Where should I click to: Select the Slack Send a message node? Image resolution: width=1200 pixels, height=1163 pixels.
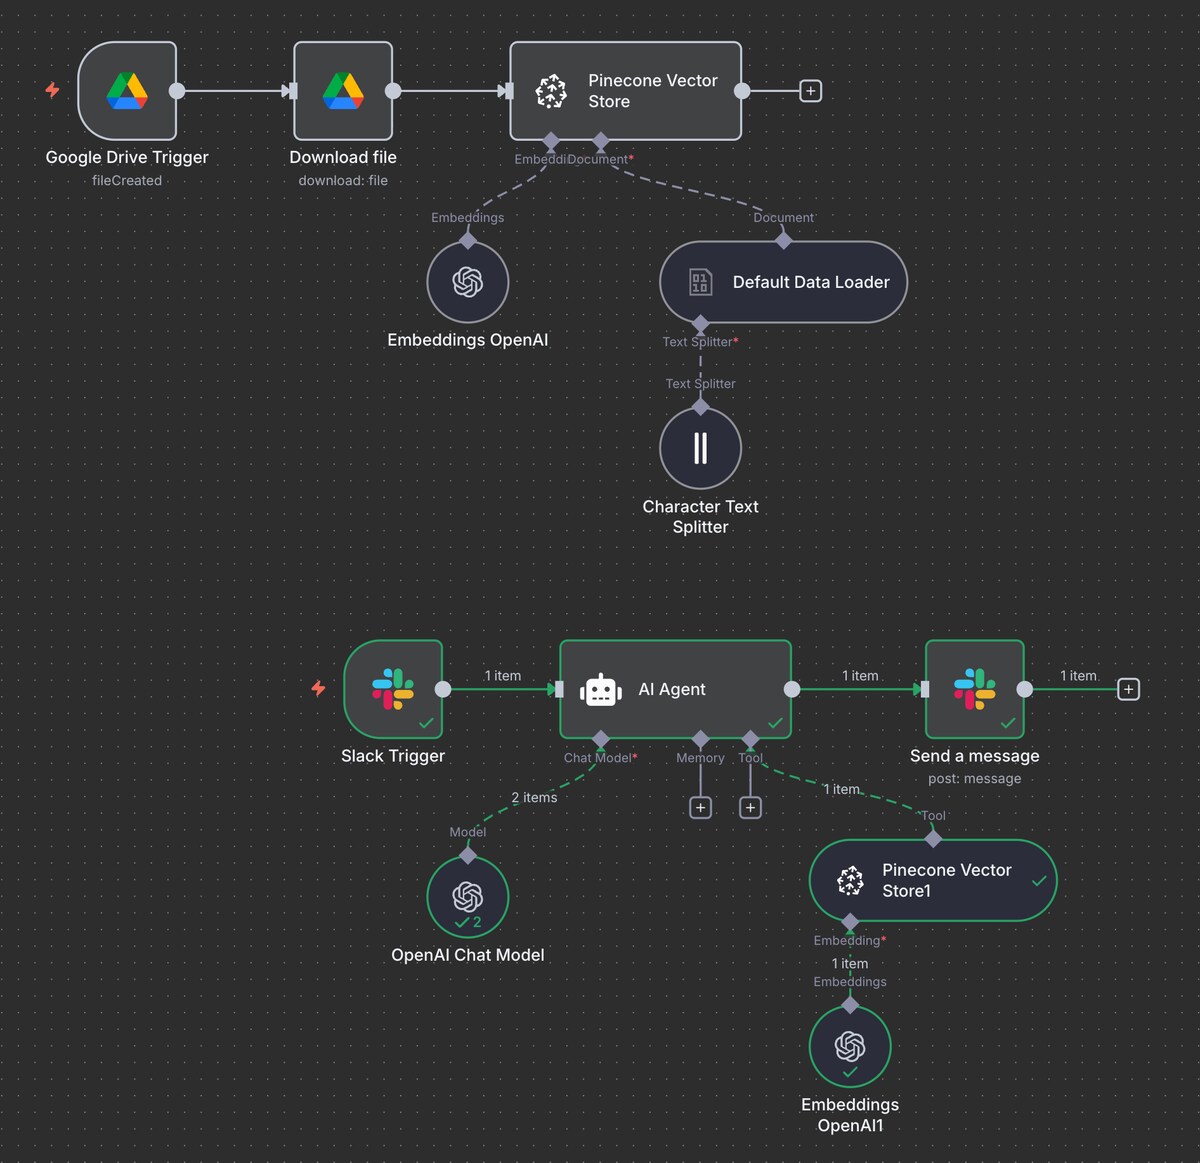coord(975,689)
